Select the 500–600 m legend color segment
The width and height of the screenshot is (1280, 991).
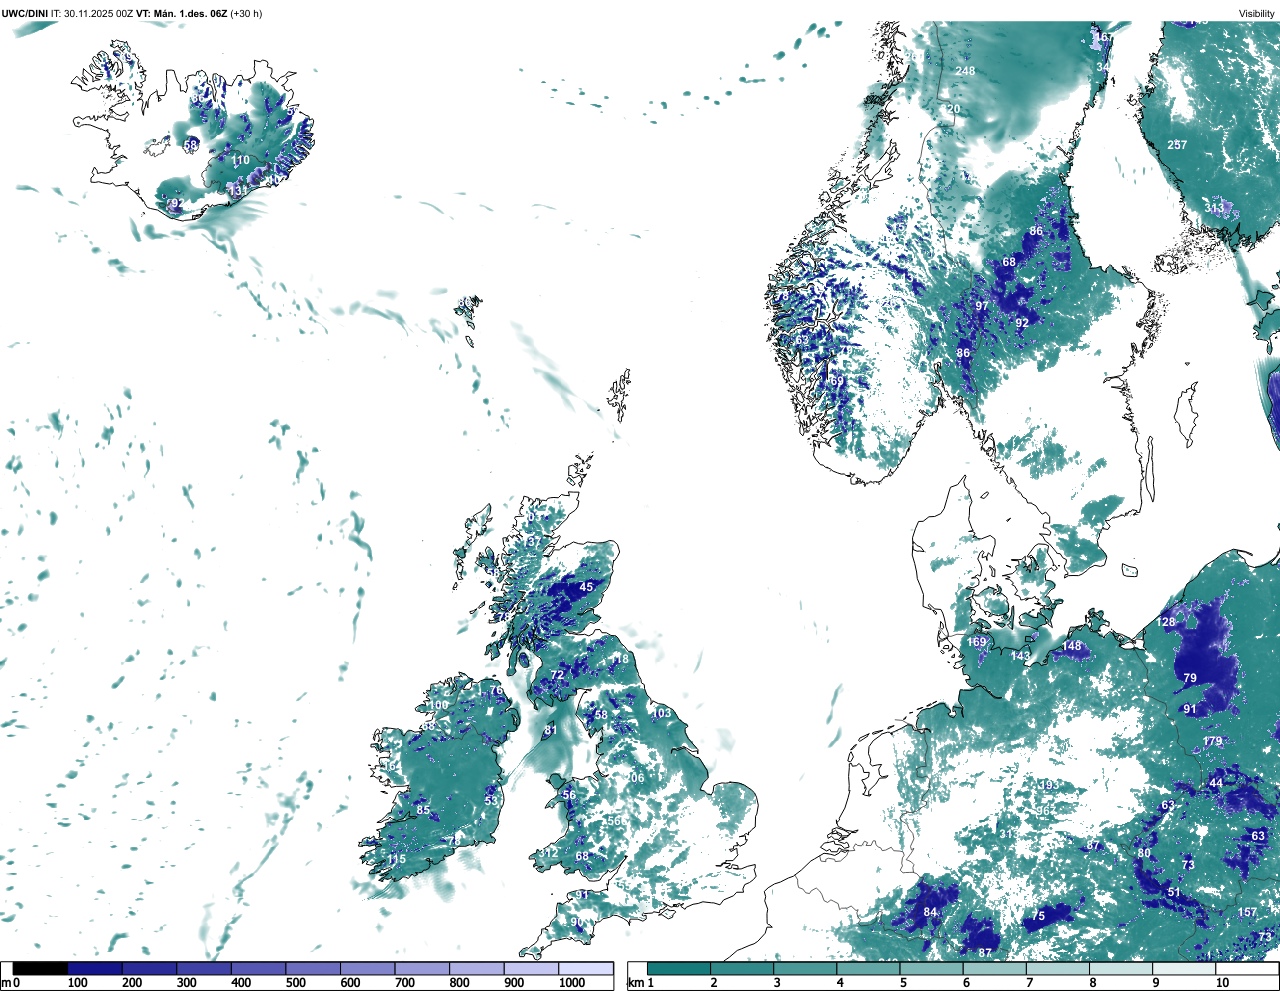[313, 969]
